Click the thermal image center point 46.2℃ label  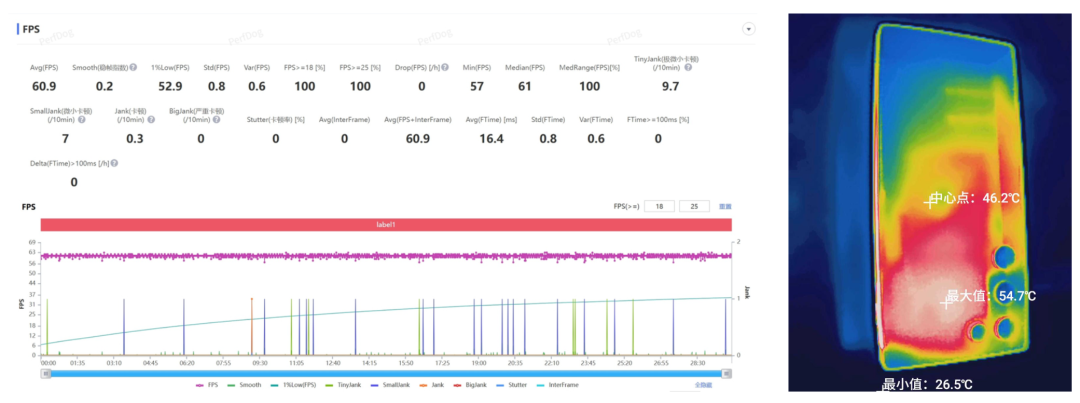pyautogui.click(x=975, y=198)
